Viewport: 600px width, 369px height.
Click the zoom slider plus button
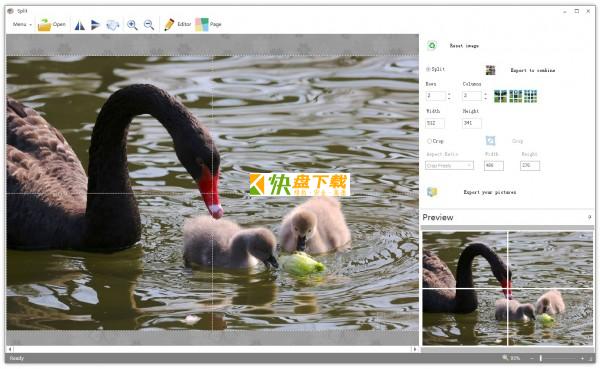[582, 358]
